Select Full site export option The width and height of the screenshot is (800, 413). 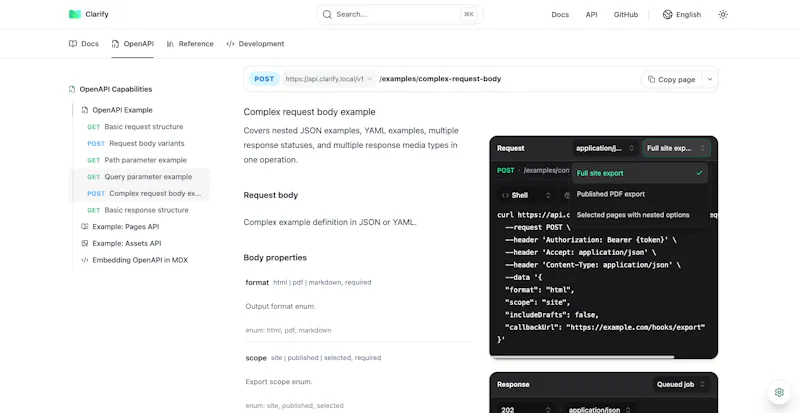pos(639,173)
